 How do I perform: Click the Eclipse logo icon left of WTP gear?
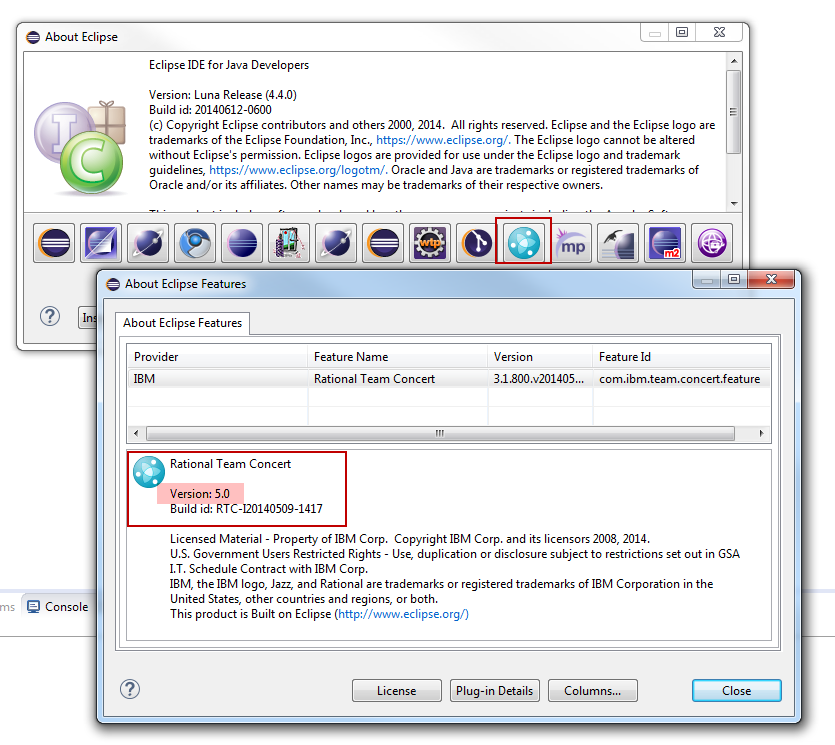(383, 243)
